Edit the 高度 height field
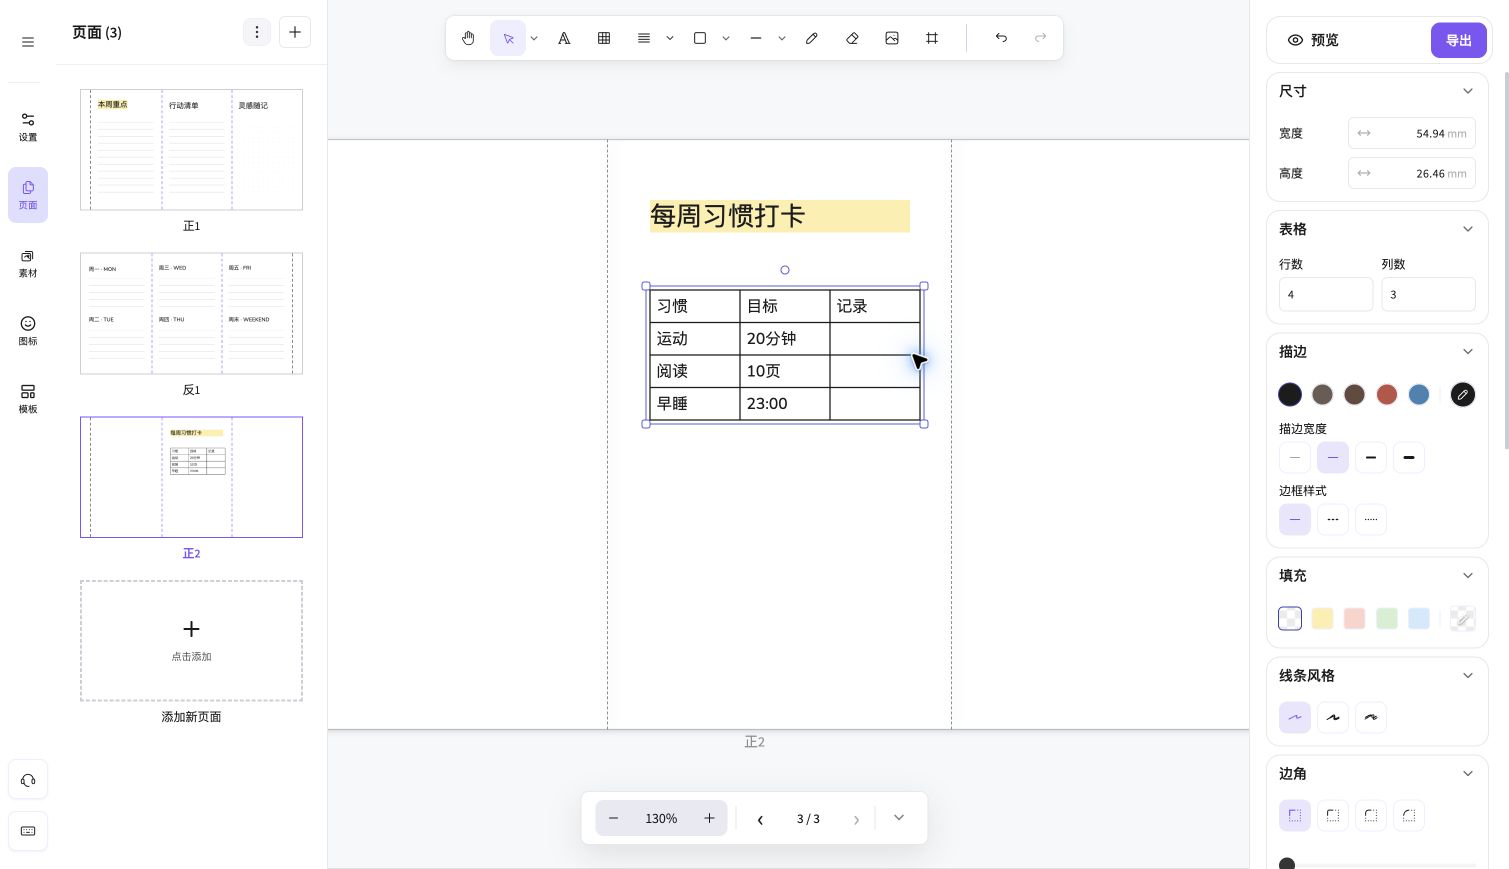Screen dimensions: 1509x869 point(1412,173)
